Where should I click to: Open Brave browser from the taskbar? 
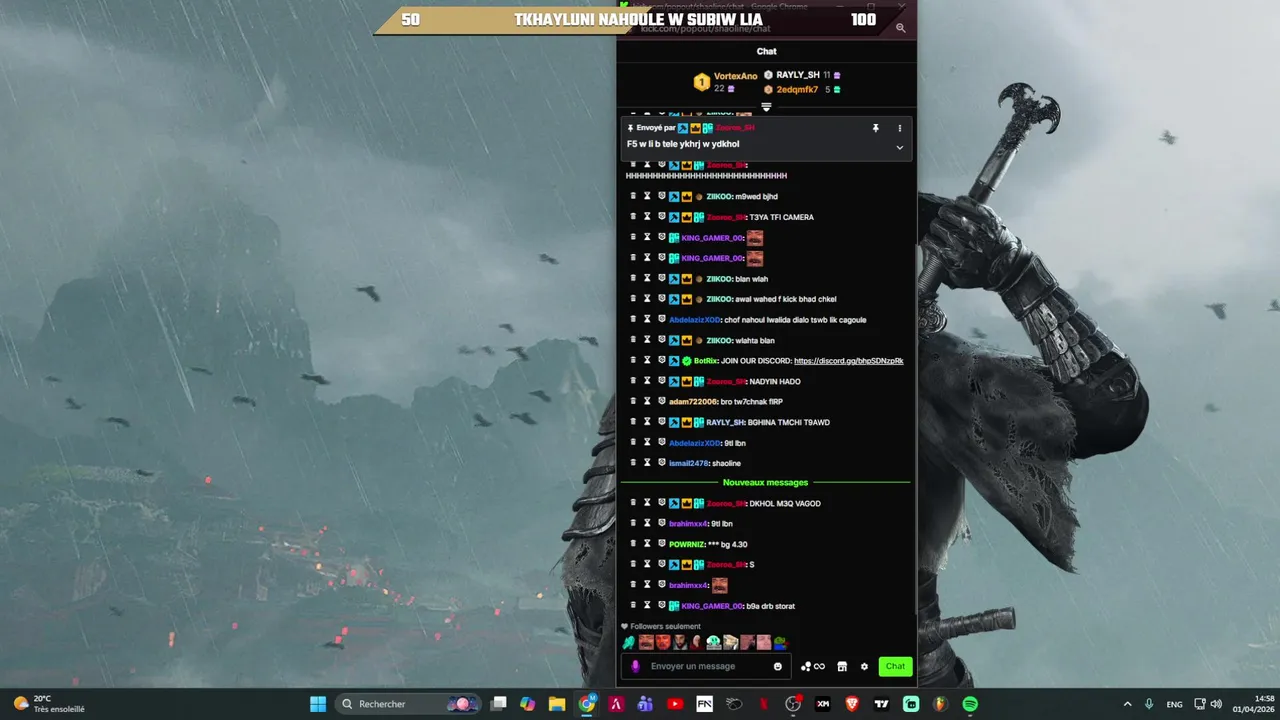[x=852, y=704]
